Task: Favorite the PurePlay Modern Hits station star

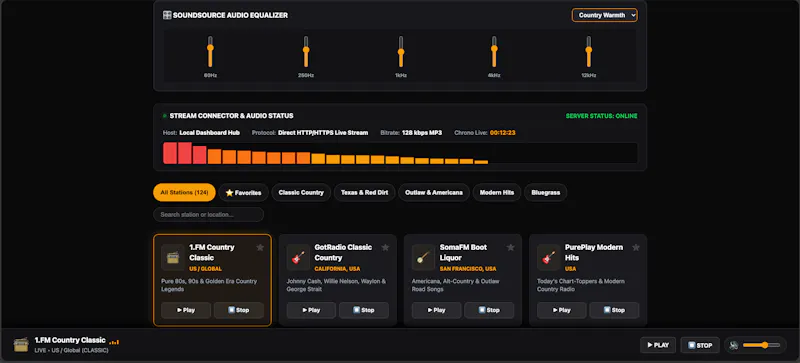Action: tap(636, 248)
